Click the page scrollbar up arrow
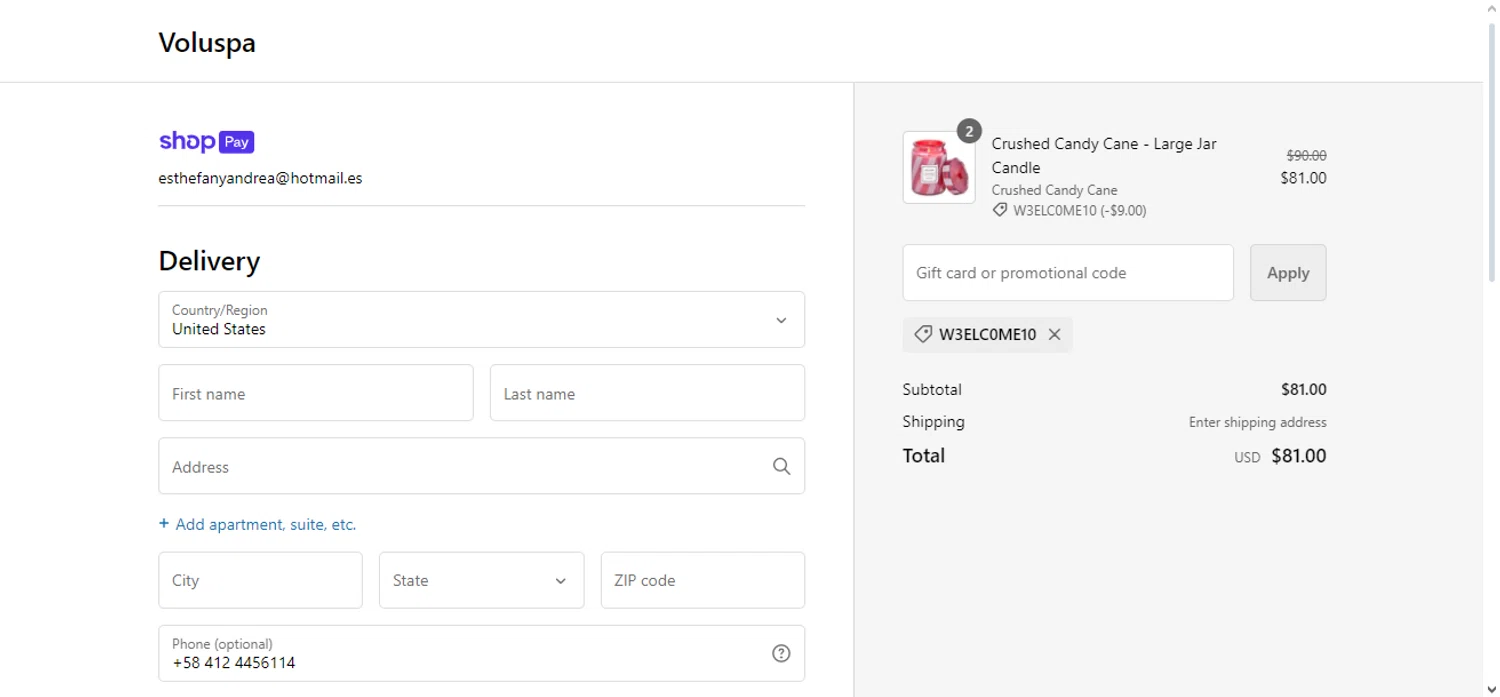Image resolution: width=1500 pixels, height=697 pixels. pos(1491,7)
